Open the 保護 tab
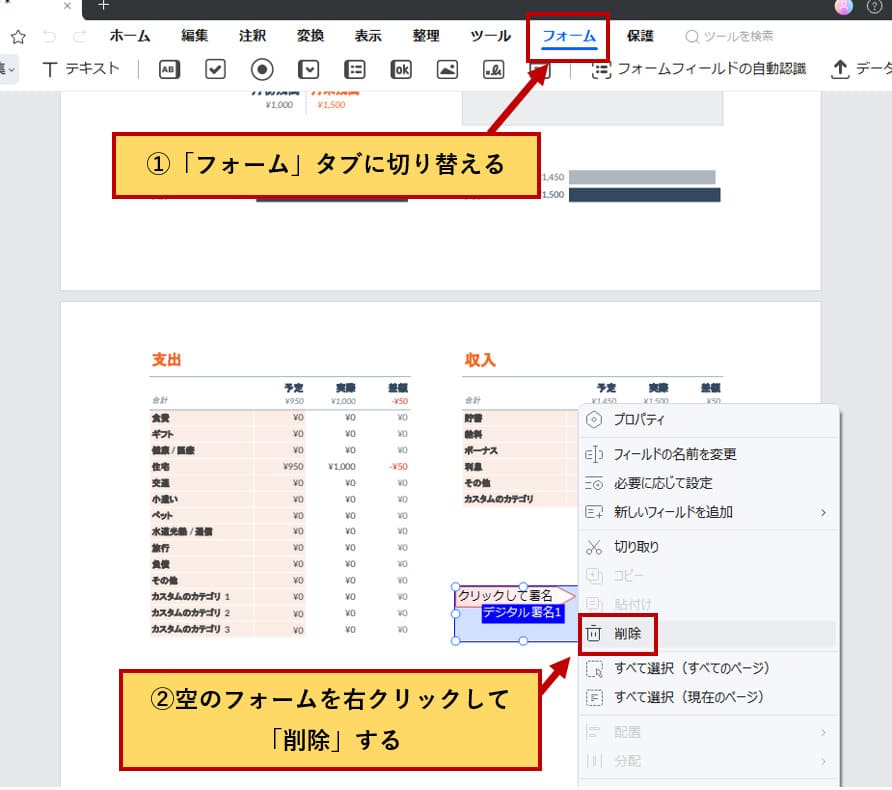This screenshot has width=892, height=790. [x=640, y=36]
